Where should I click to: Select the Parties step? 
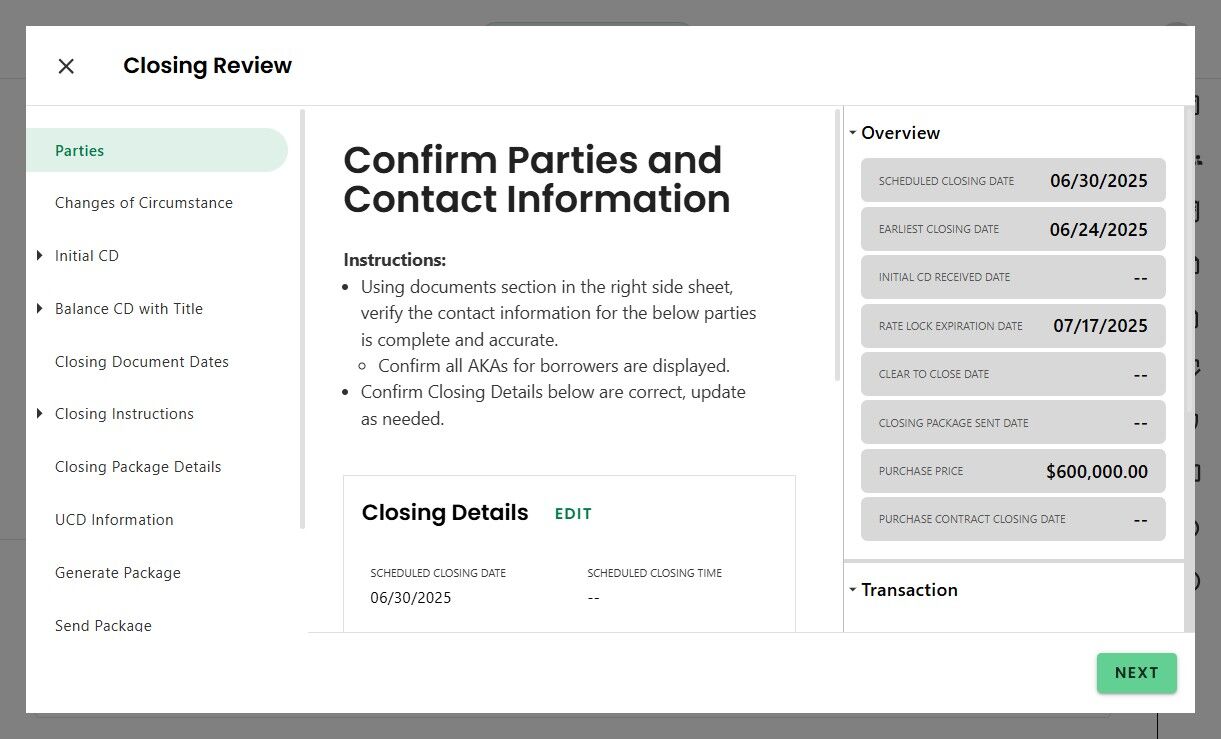tap(80, 151)
